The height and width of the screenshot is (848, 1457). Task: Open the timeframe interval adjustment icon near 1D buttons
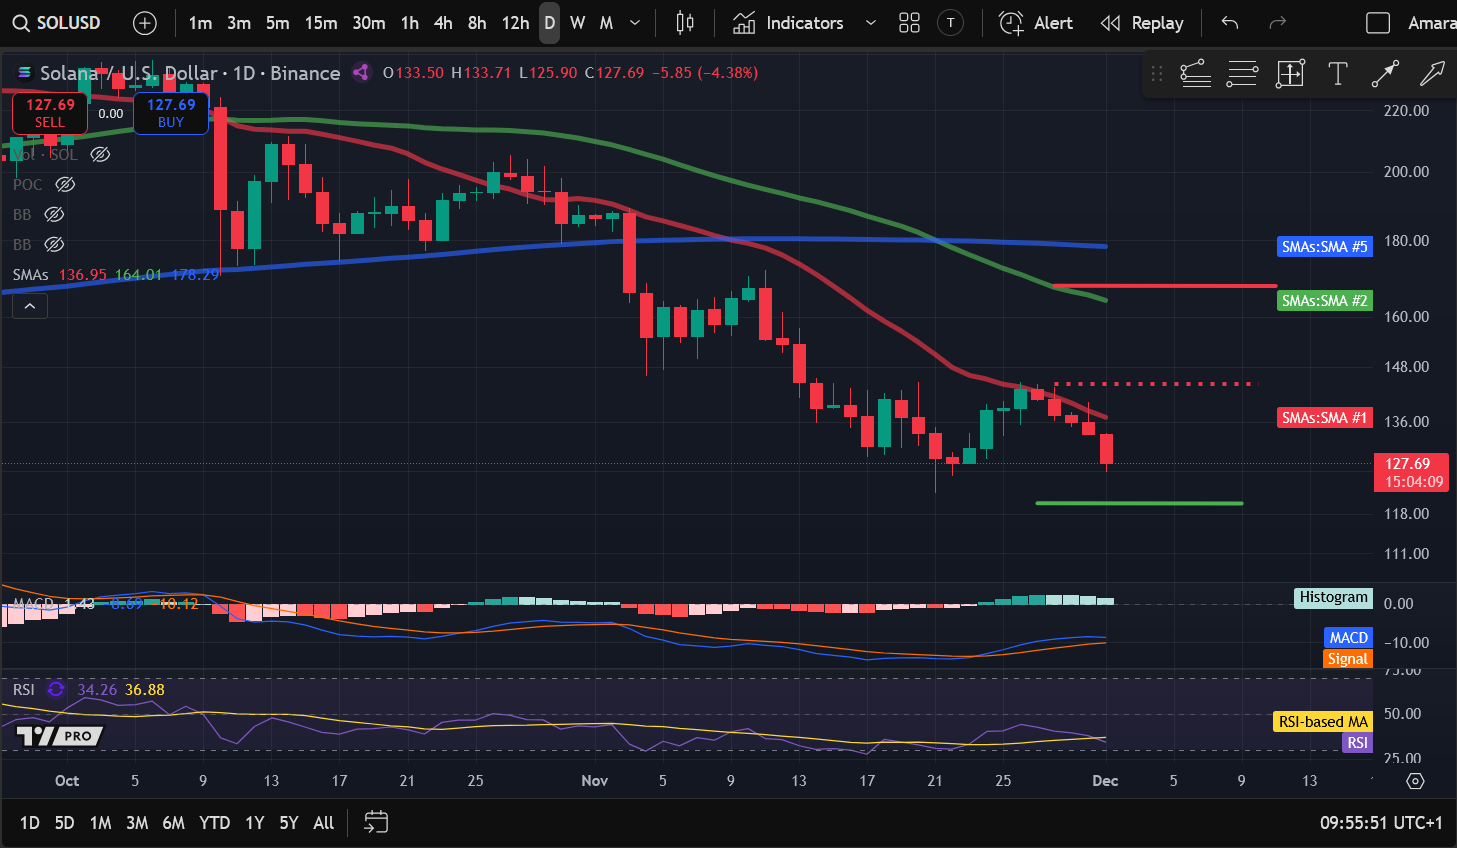coord(375,822)
